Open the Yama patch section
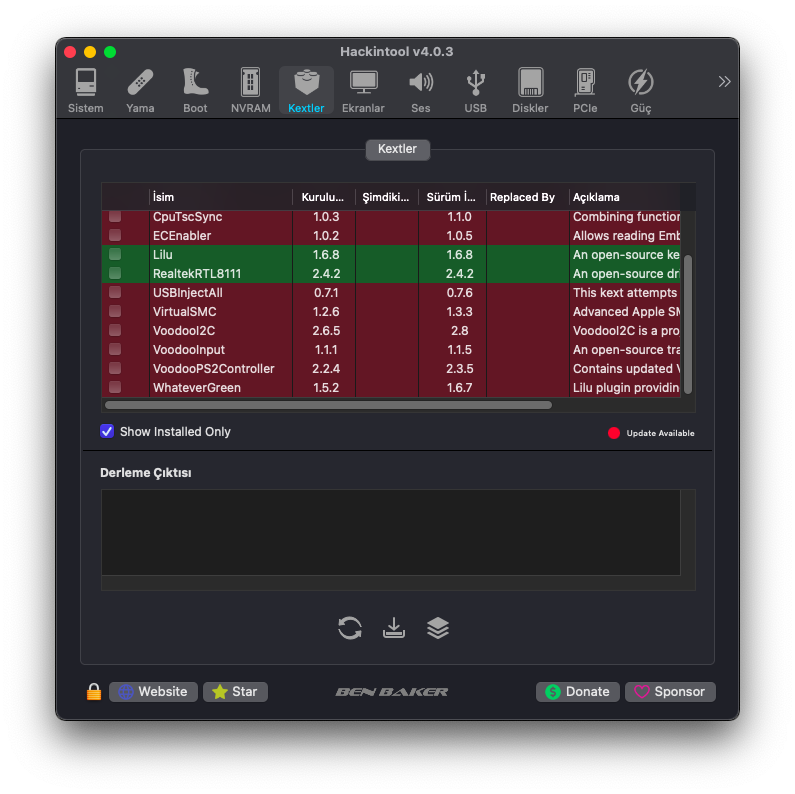The image size is (795, 794). coord(140,90)
